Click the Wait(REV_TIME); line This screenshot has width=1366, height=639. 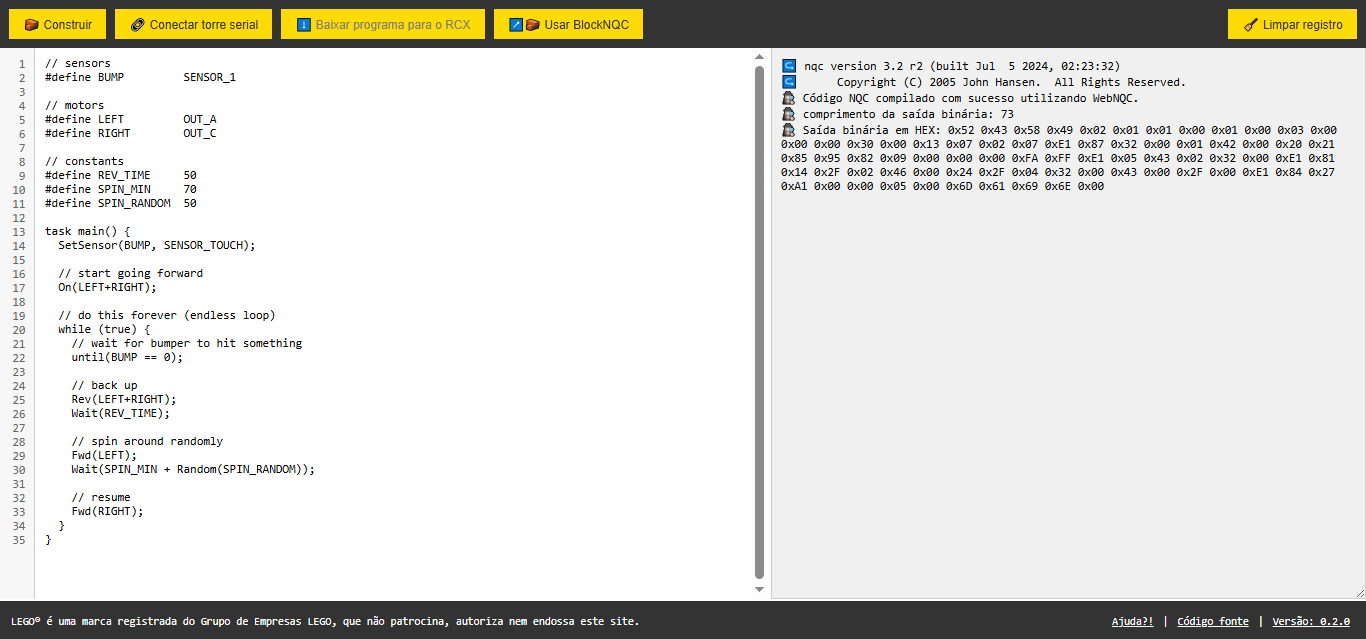121,413
